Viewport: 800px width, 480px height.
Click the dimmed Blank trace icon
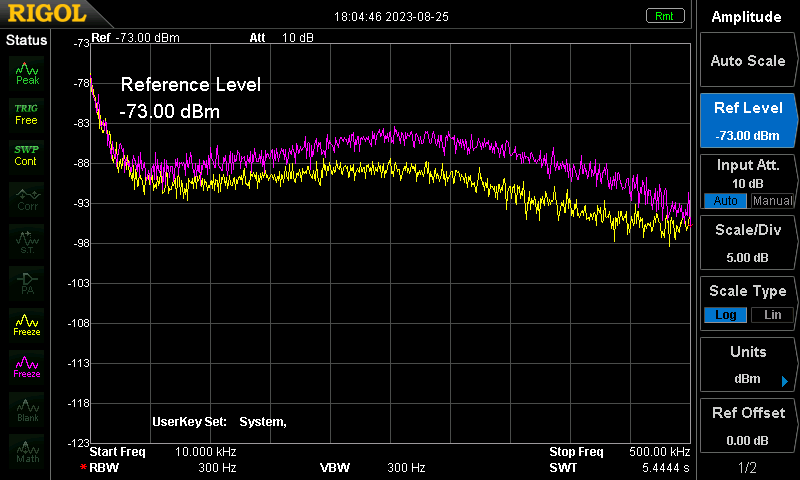(27, 409)
